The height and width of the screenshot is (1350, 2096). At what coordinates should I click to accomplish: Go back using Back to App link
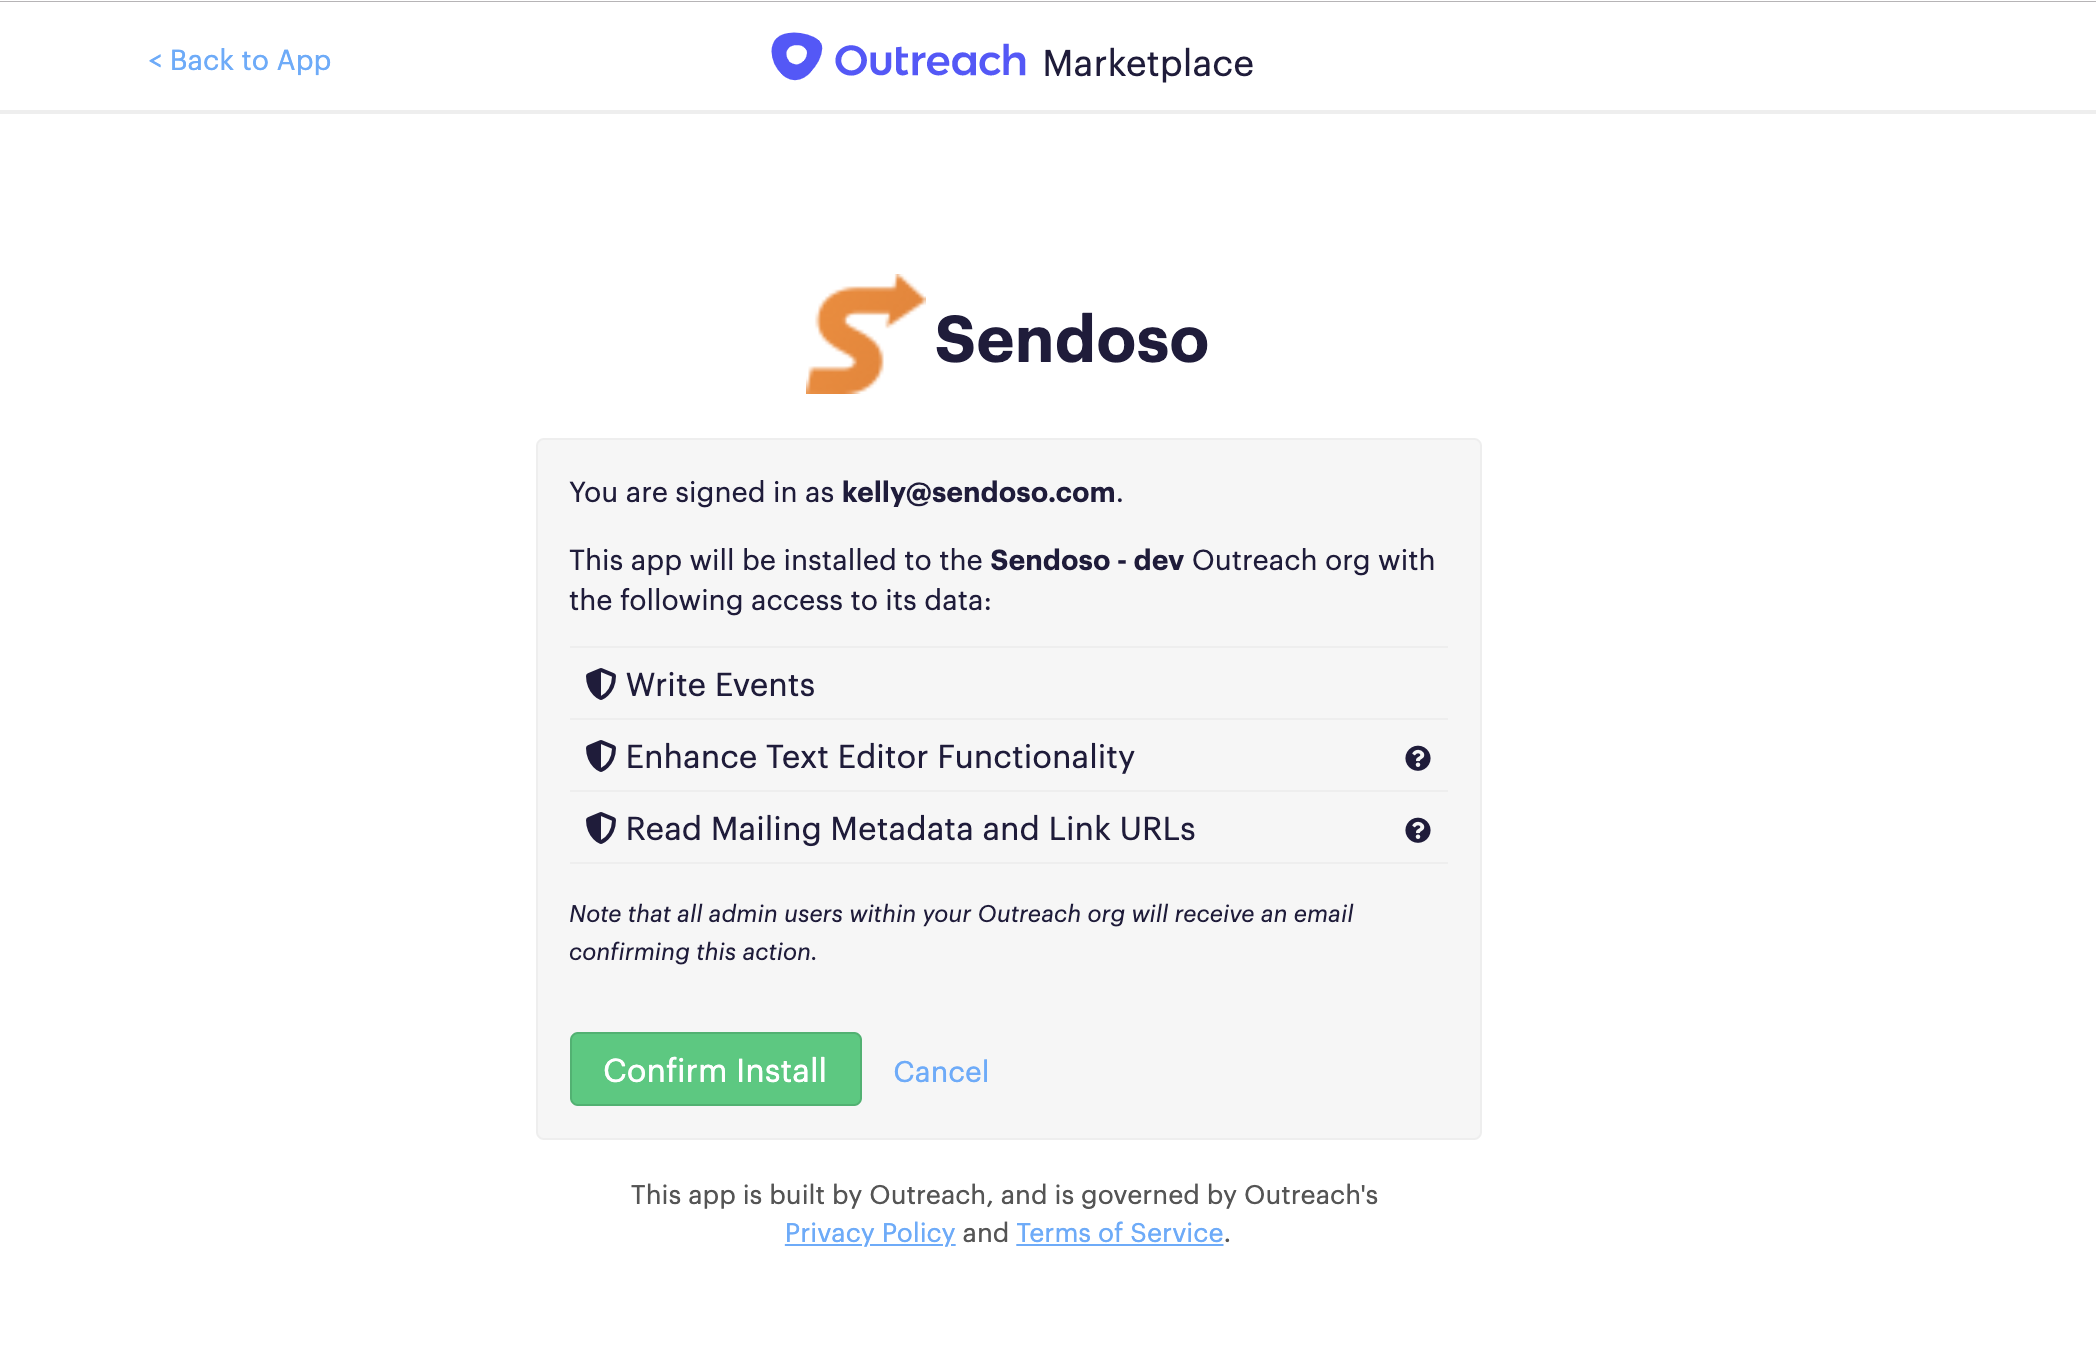[240, 61]
